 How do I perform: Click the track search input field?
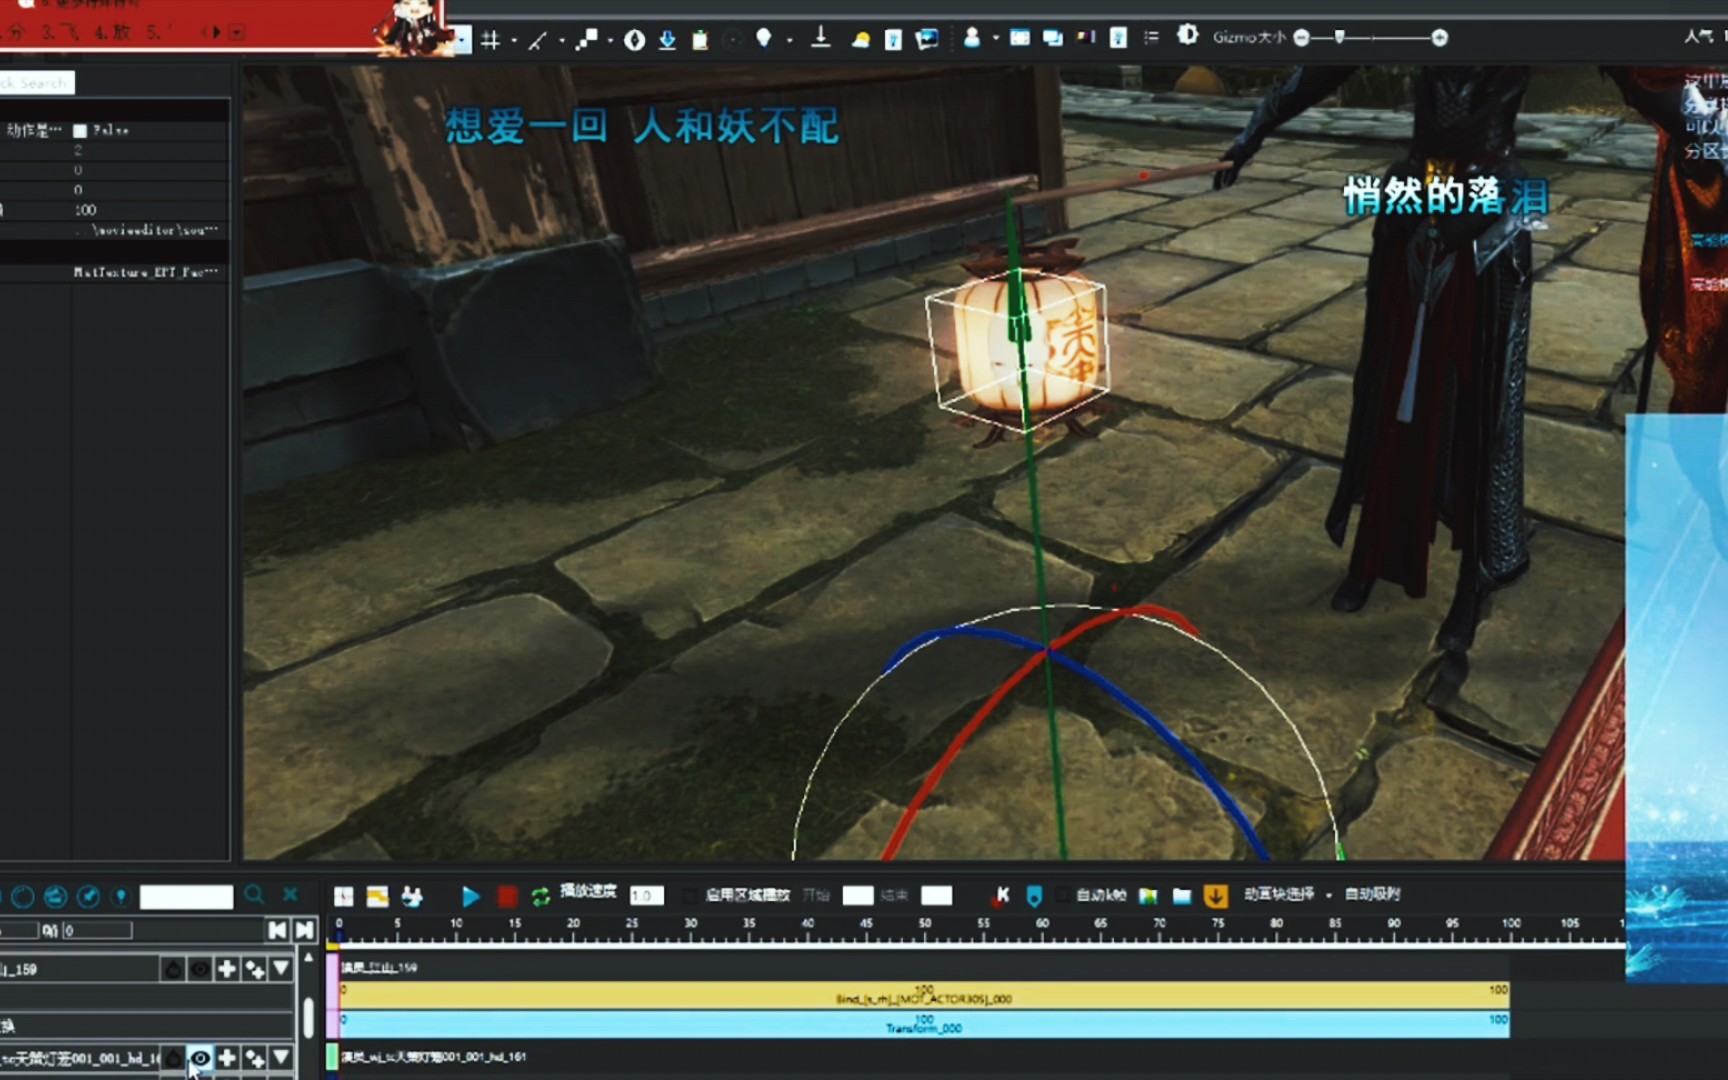pos(186,897)
